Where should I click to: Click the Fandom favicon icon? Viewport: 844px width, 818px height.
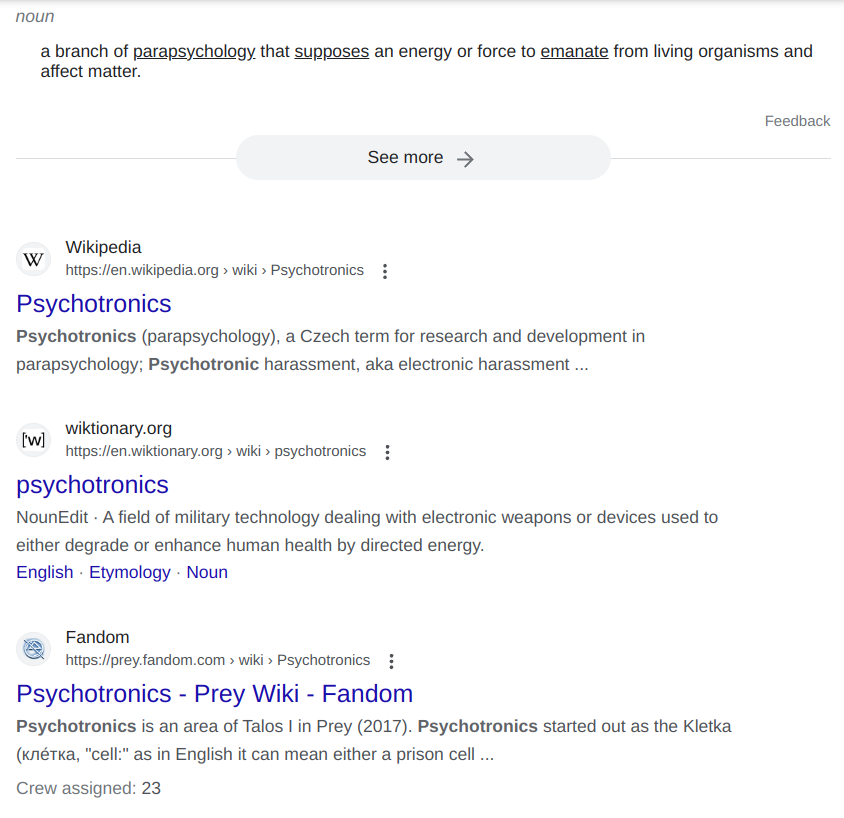[33, 650]
